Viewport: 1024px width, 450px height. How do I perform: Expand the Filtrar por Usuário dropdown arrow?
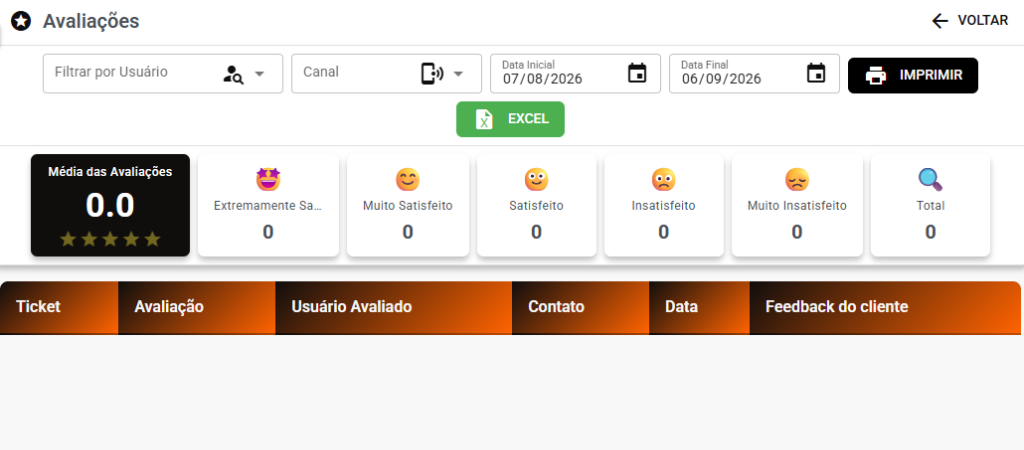click(259, 74)
